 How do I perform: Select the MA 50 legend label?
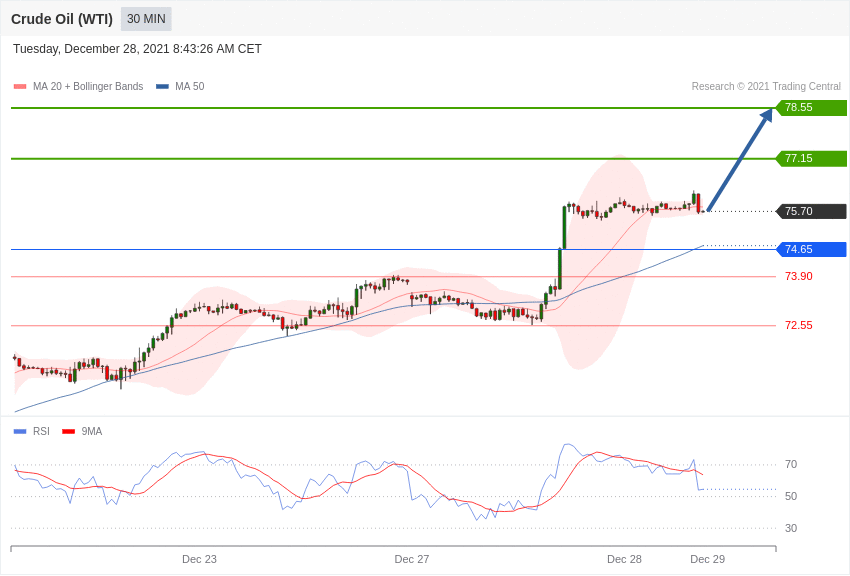[x=190, y=87]
